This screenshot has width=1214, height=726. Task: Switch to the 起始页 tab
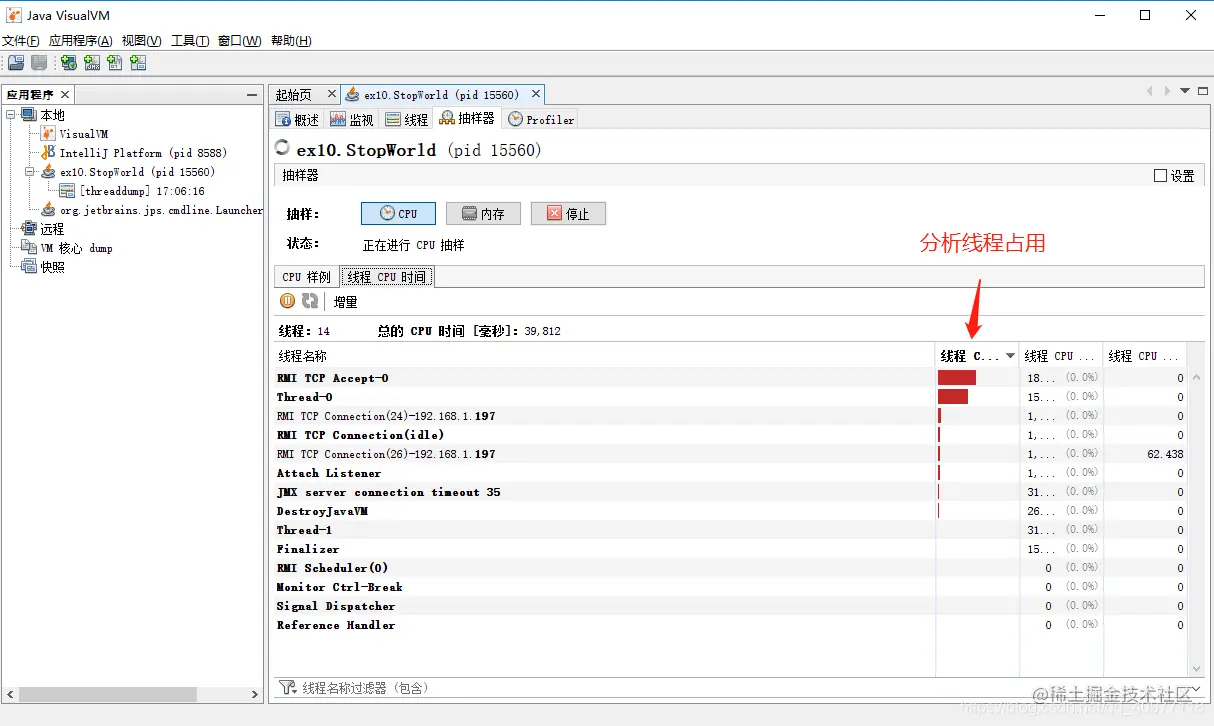point(294,95)
